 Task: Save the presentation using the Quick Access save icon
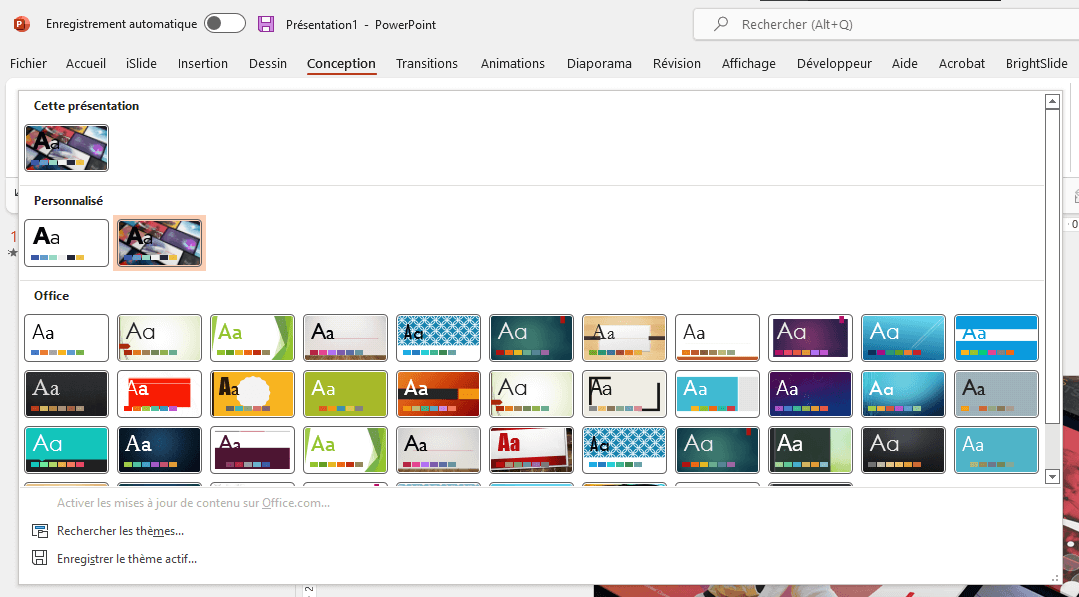point(265,24)
